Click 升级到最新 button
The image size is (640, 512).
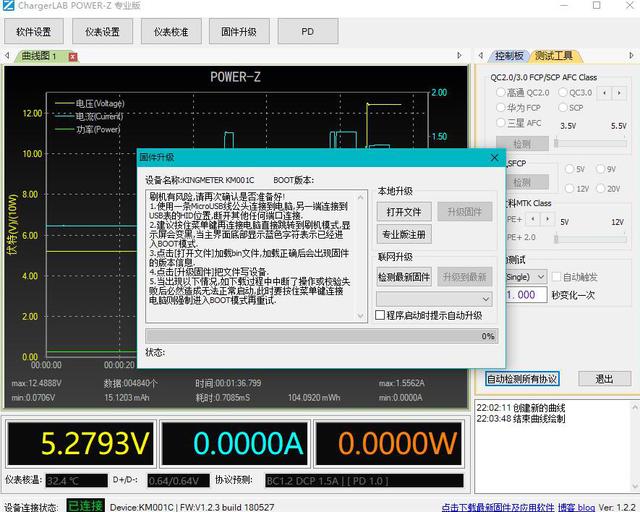click(464, 277)
